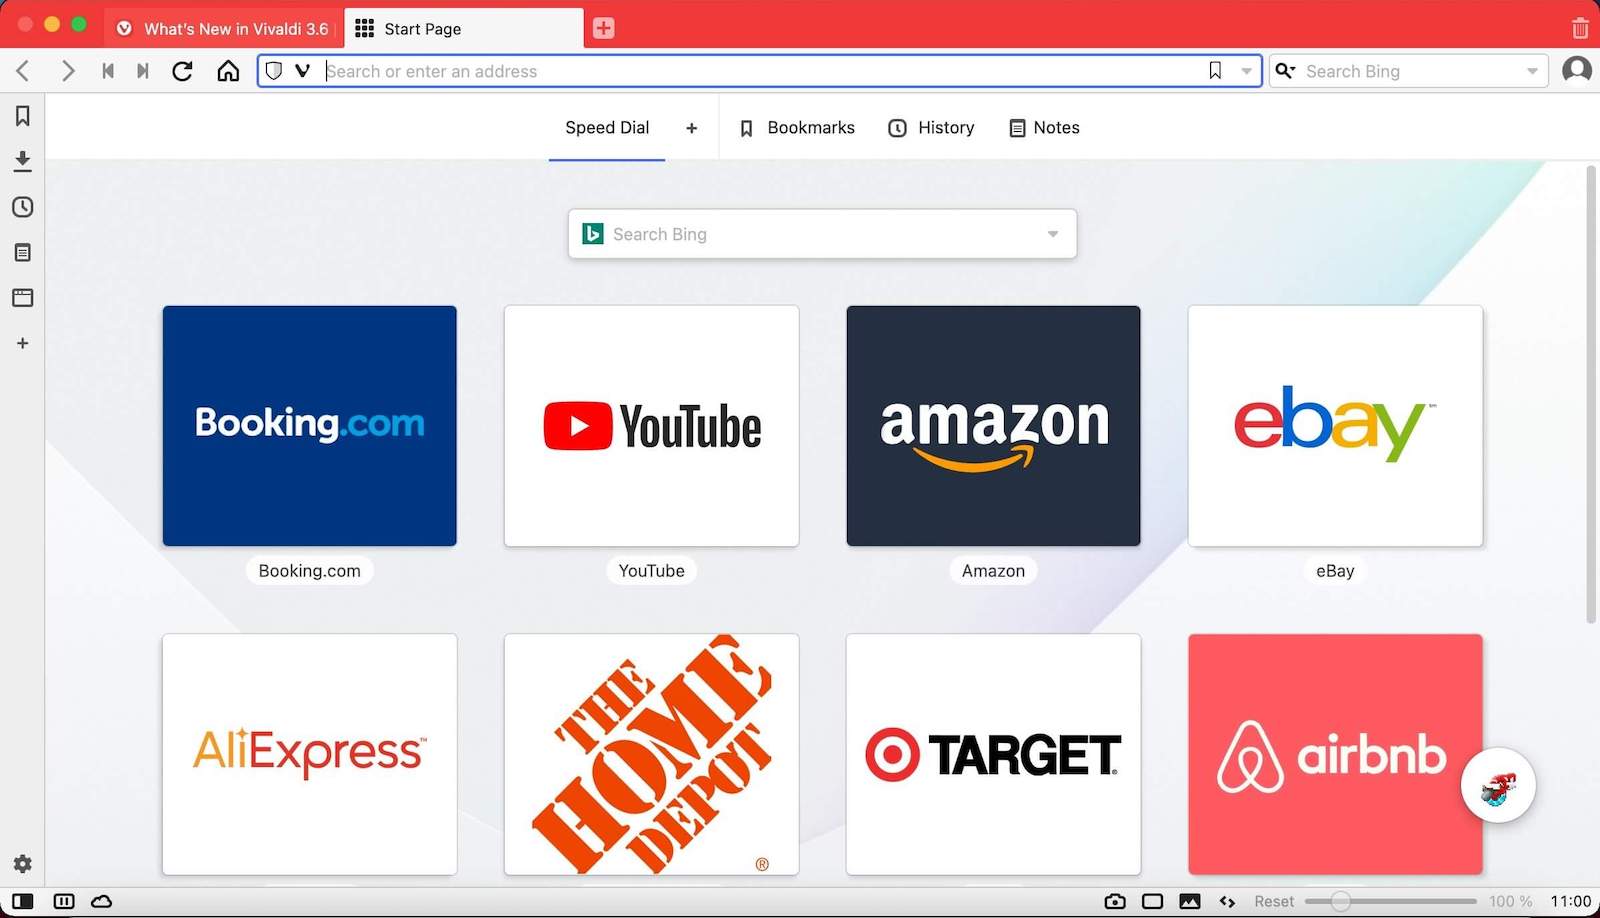1600x918 pixels.
Task: Toggle the page tiling window icon
Action: tap(1153, 901)
